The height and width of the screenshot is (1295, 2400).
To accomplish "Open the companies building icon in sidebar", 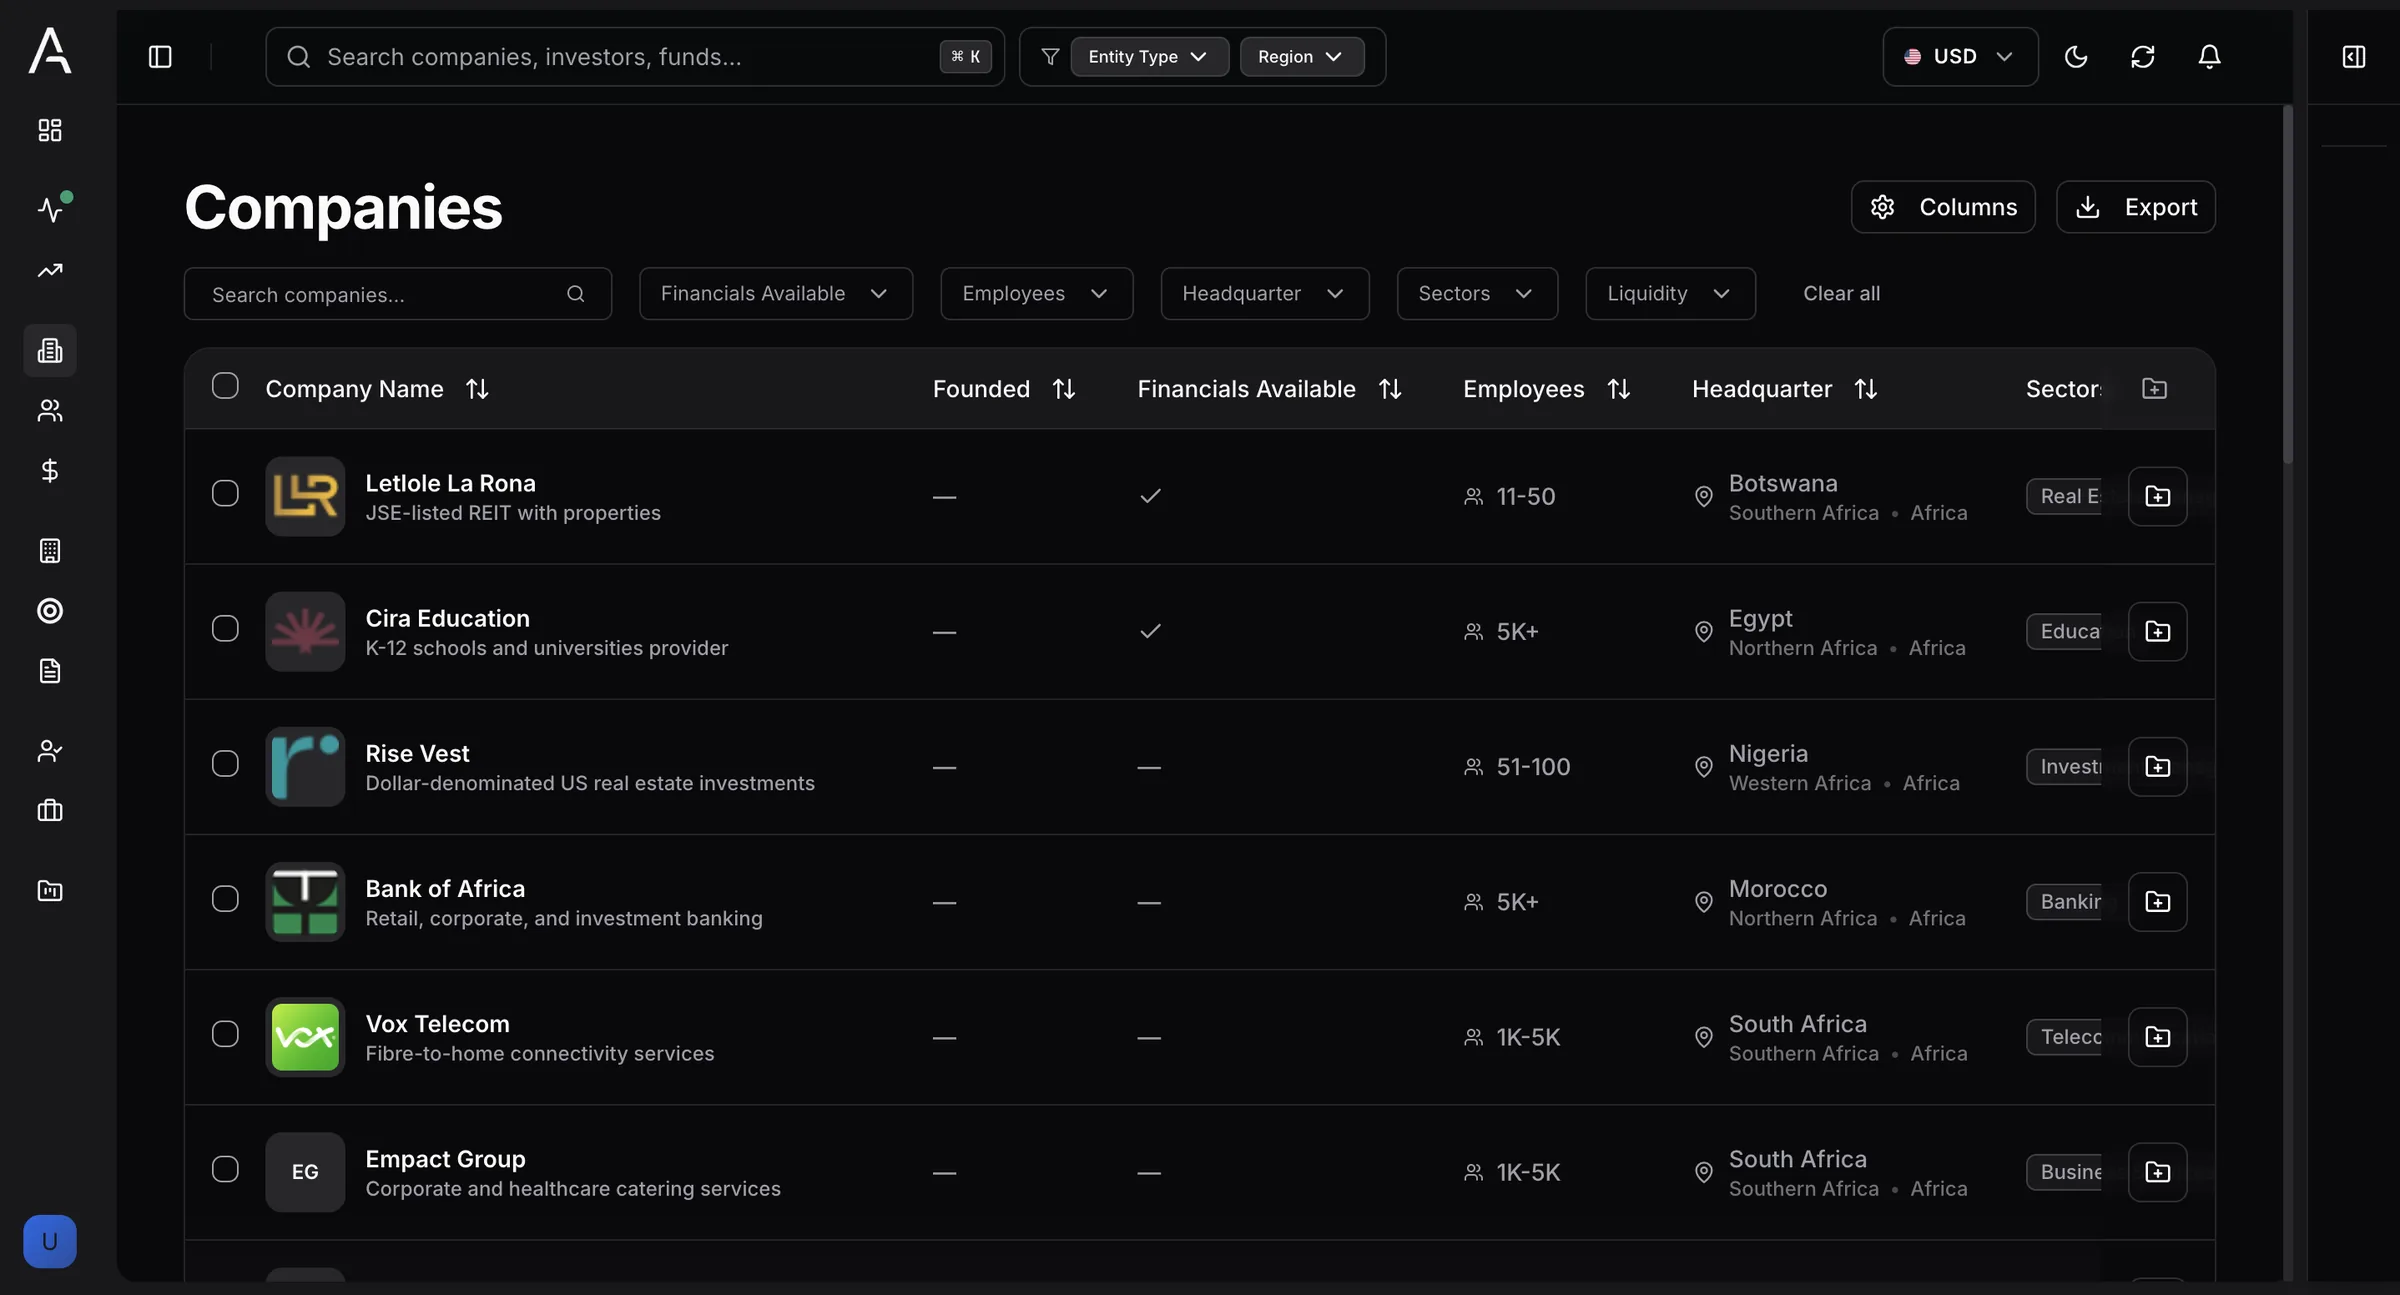I will click(50, 350).
